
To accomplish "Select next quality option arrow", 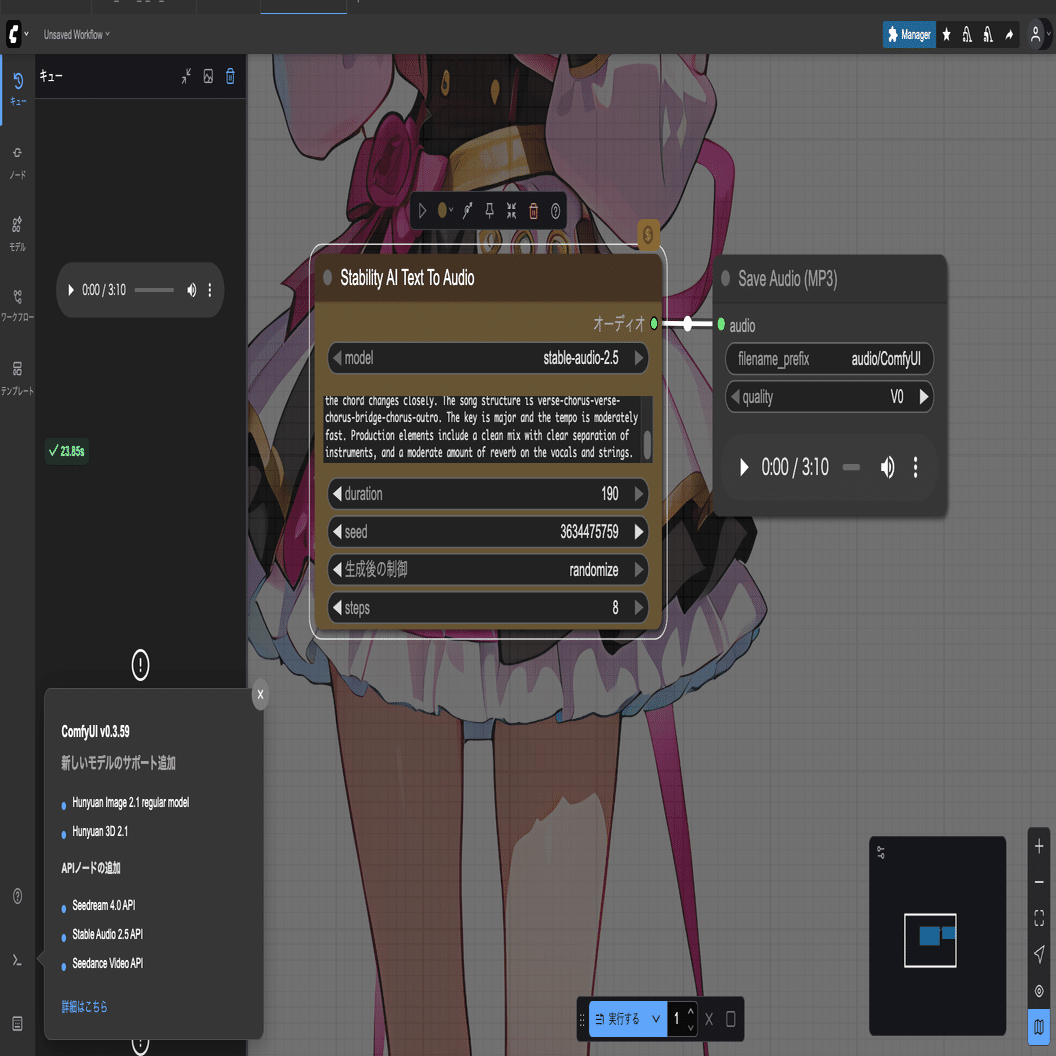I will click(x=924, y=397).
